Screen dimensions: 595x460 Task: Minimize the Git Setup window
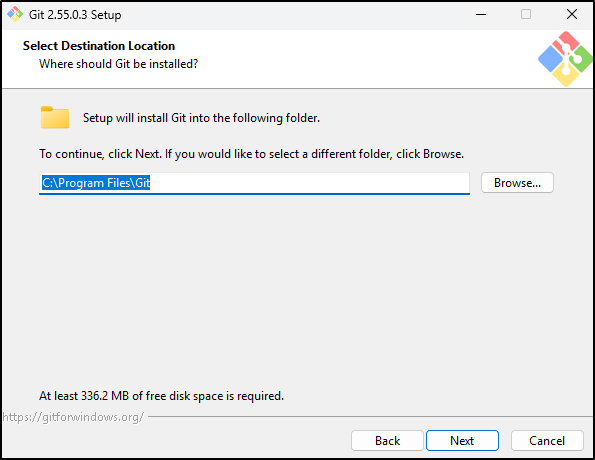coord(481,14)
